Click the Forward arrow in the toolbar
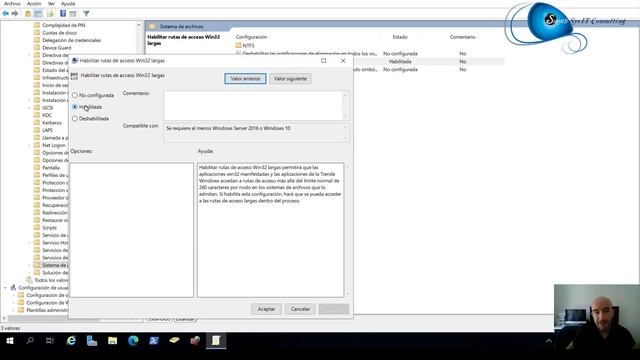 tap(15, 13)
